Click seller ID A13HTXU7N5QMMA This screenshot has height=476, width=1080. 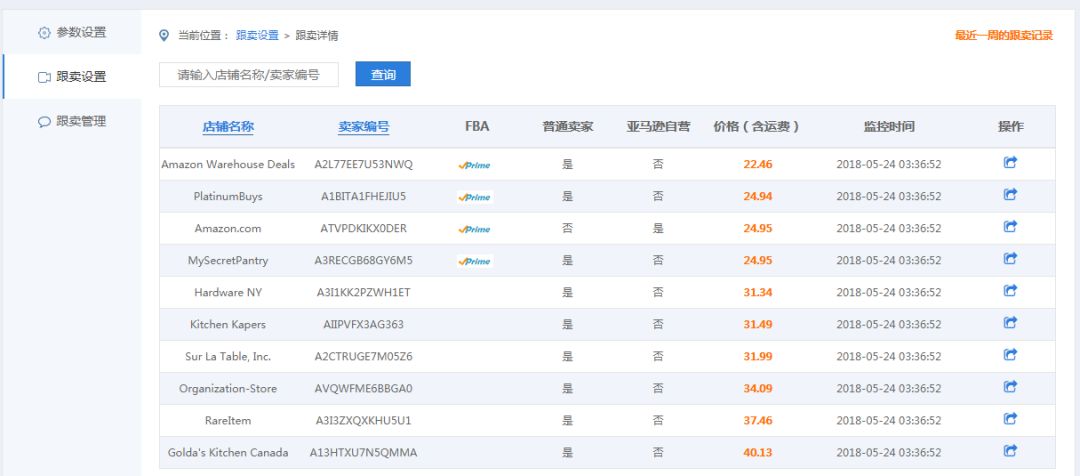point(364,453)
